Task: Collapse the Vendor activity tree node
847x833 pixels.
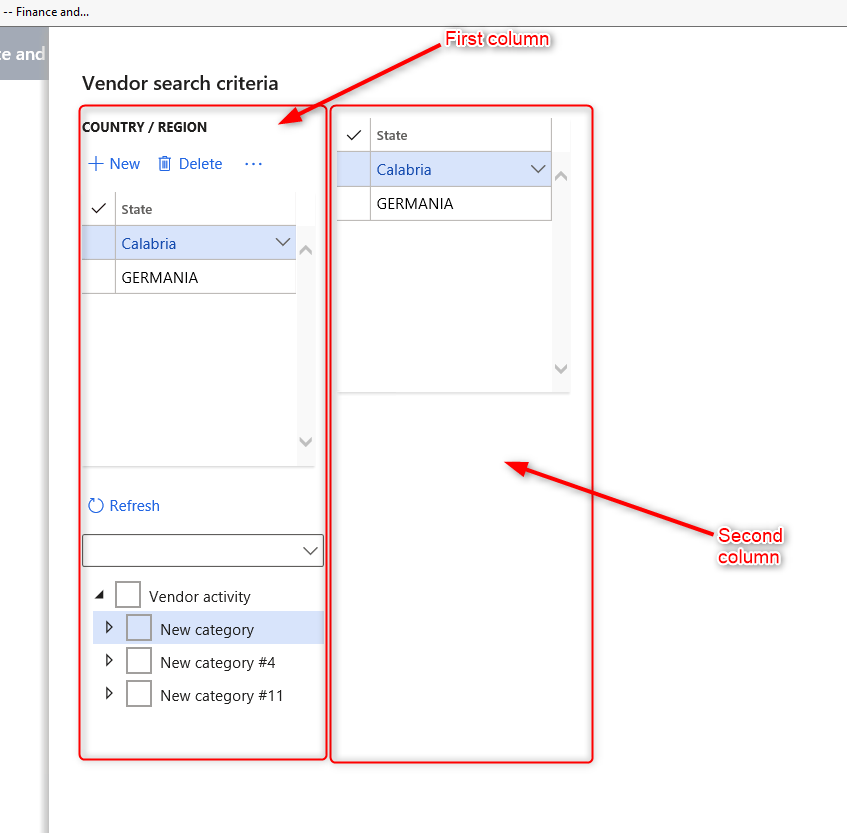Action: tap(99, 595)
